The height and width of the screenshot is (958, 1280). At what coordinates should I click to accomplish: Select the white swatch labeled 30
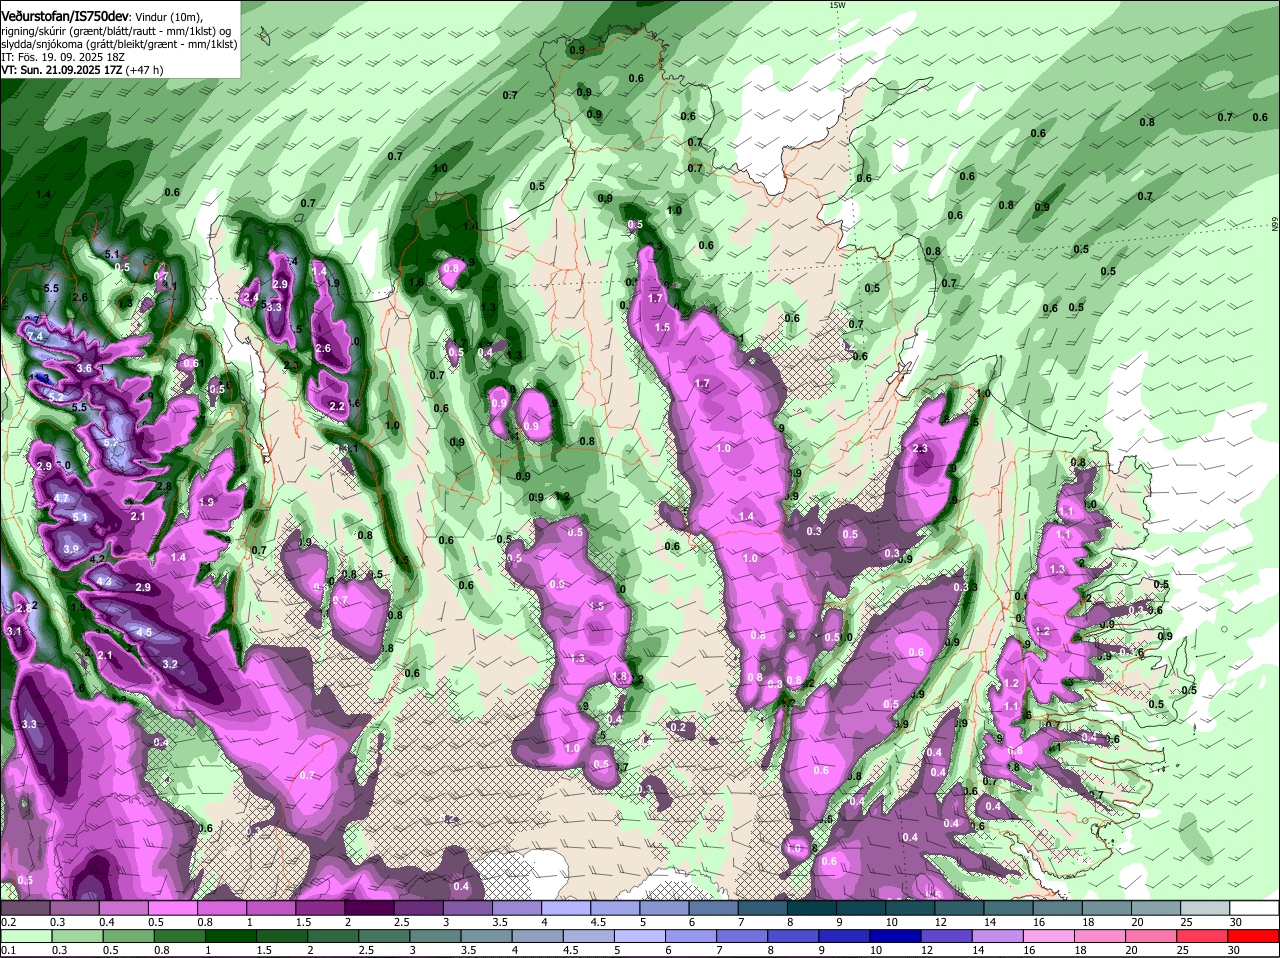1255,907
